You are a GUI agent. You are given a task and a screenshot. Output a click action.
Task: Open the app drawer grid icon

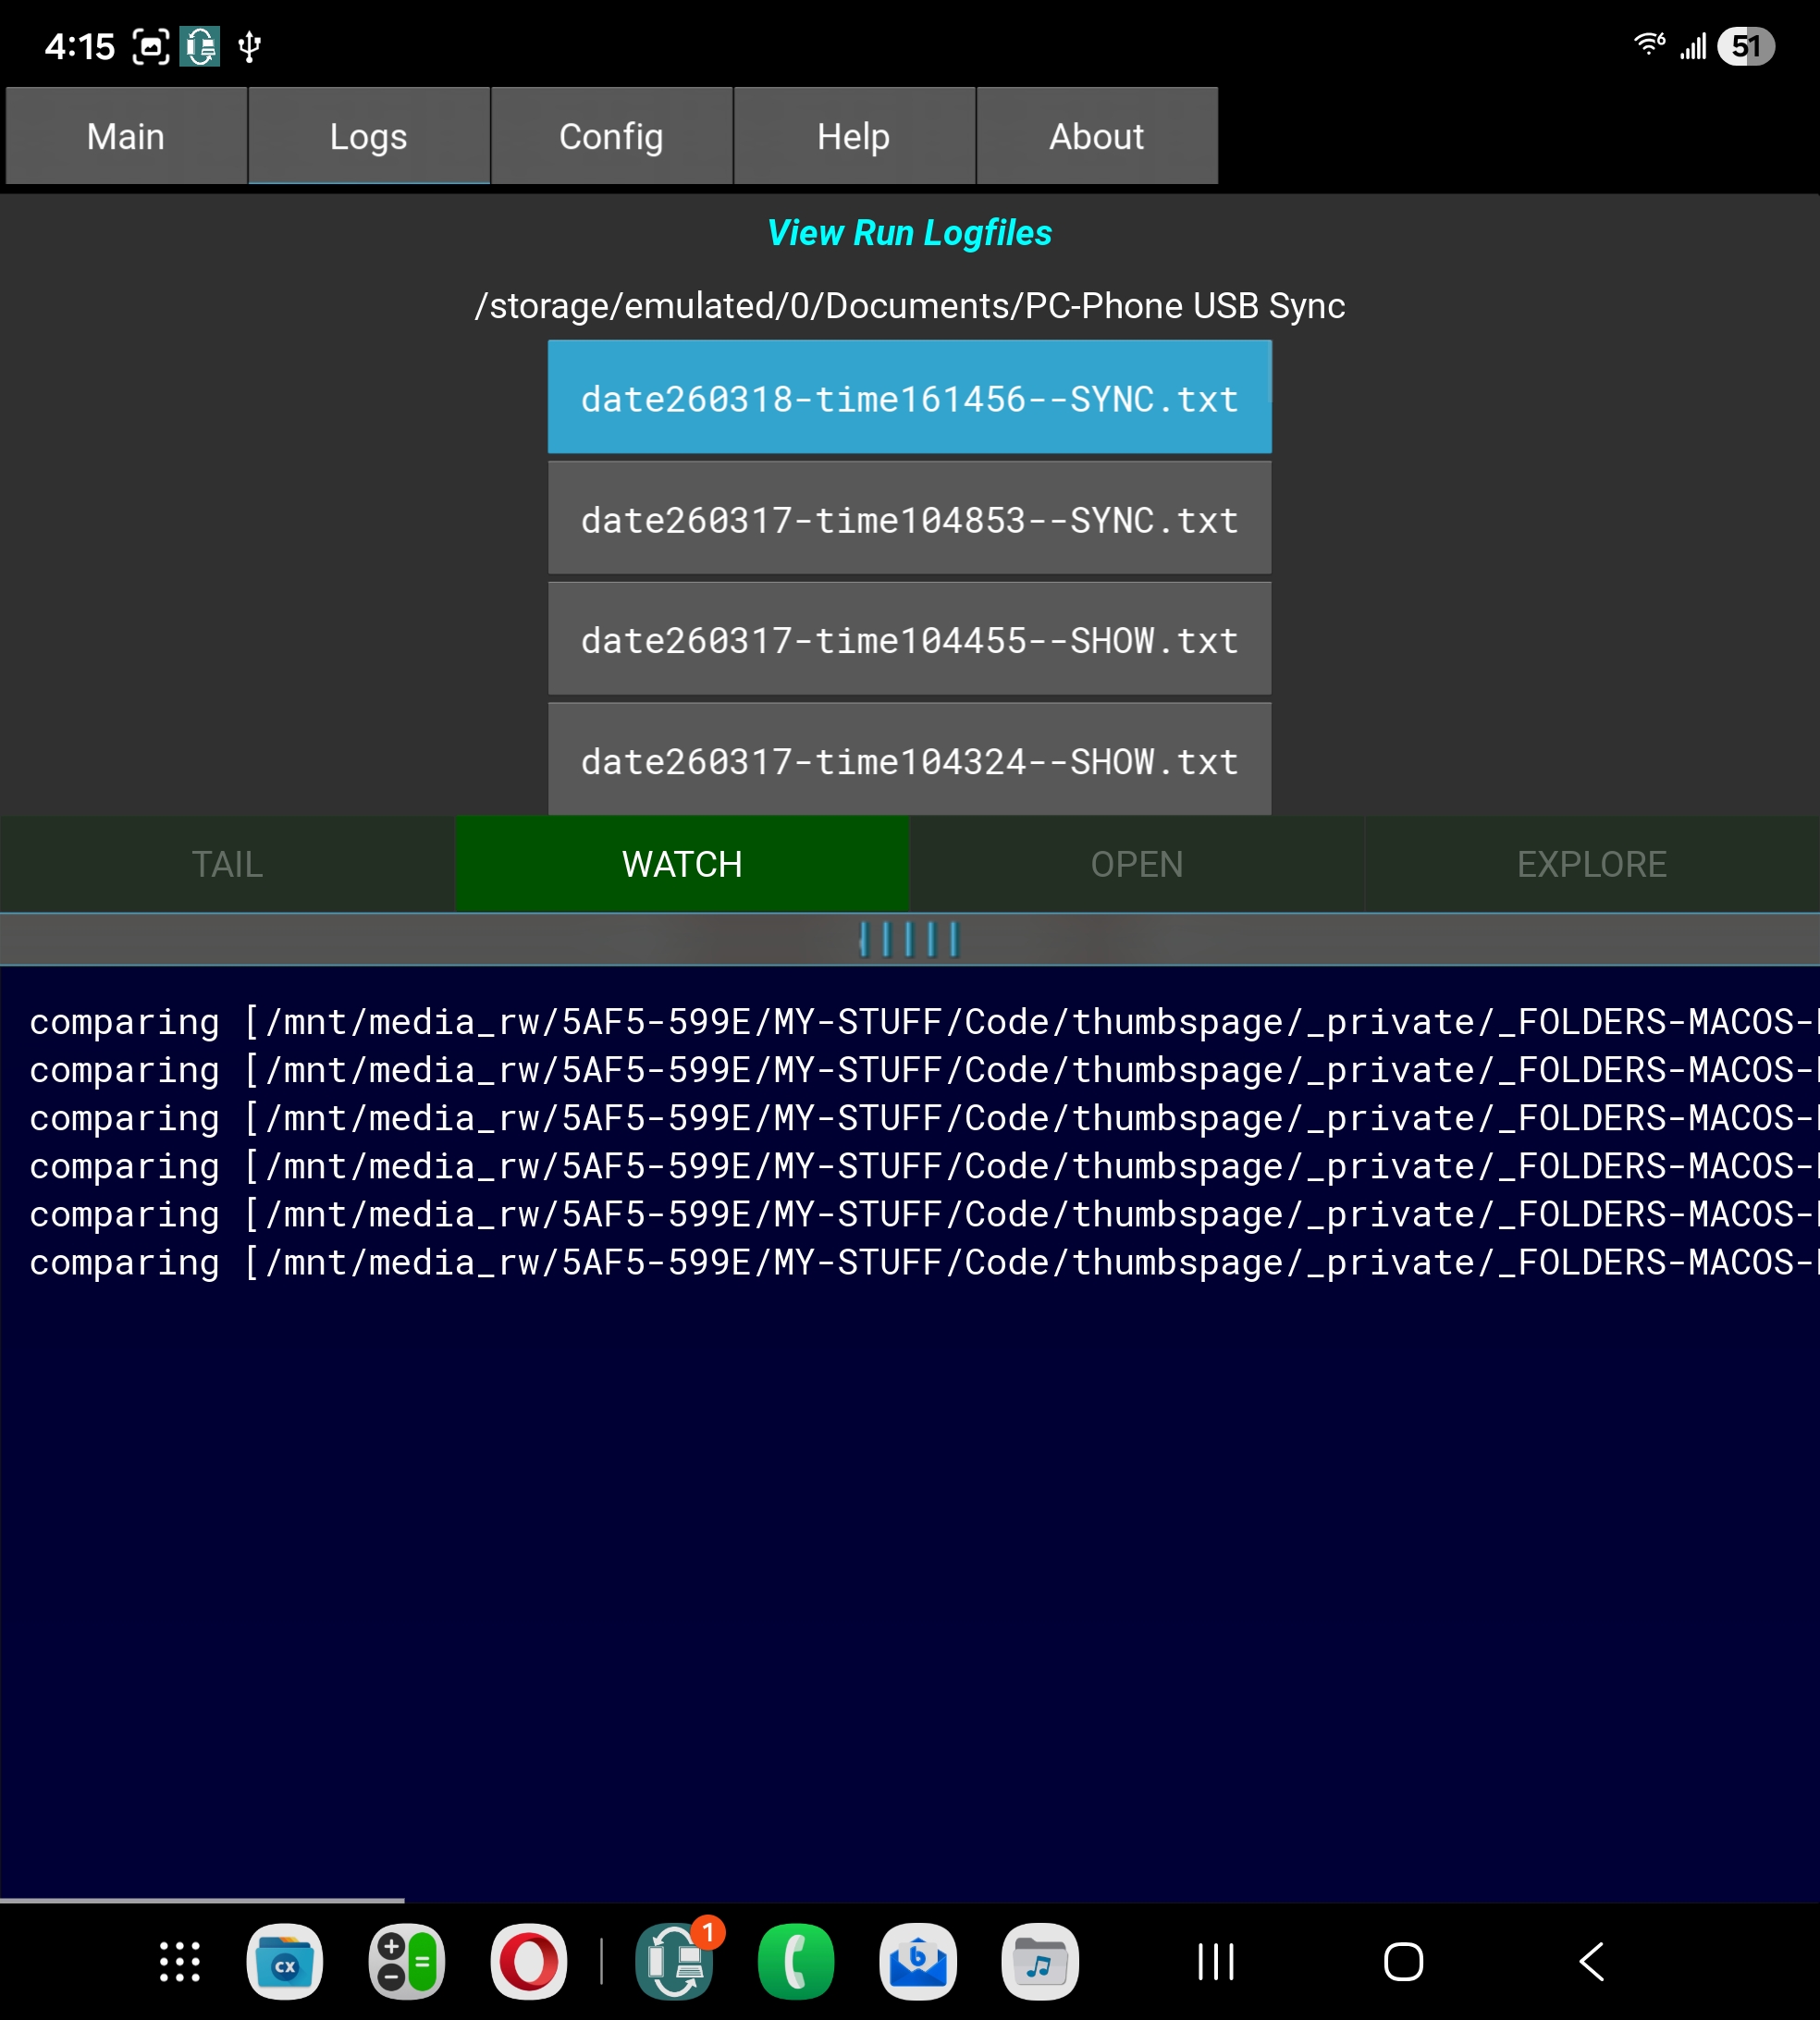point(180,1962)
